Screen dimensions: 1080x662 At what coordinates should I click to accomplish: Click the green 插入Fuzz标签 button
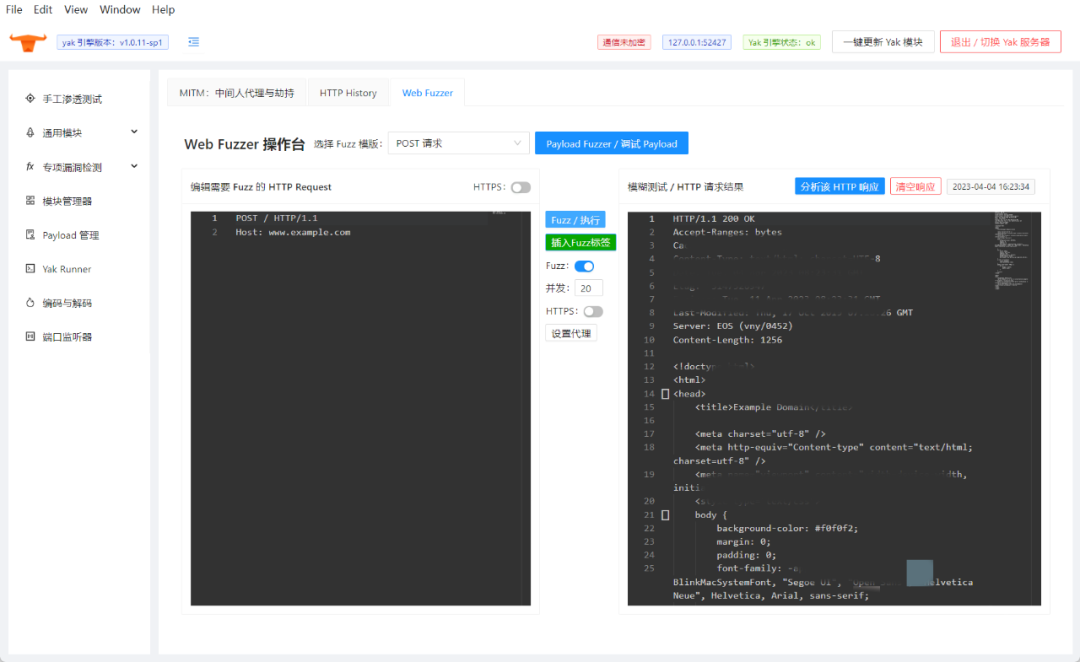(x=581, y=242)
